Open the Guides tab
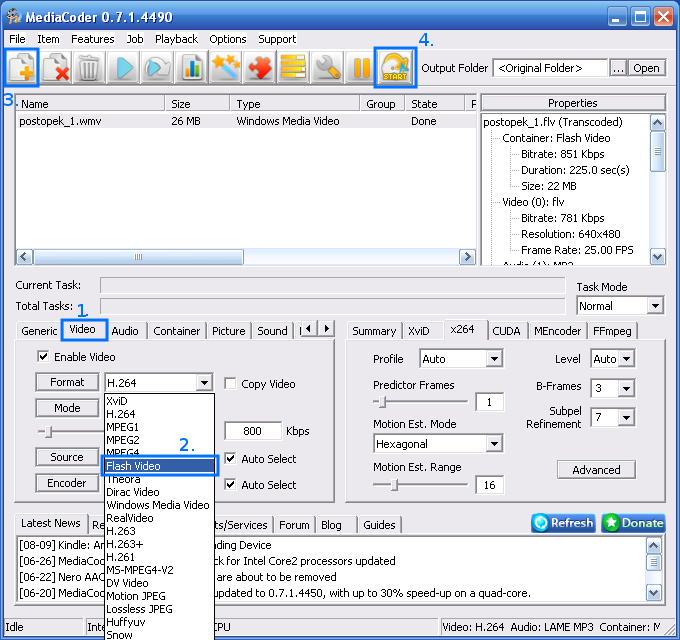 click(379, 525)
